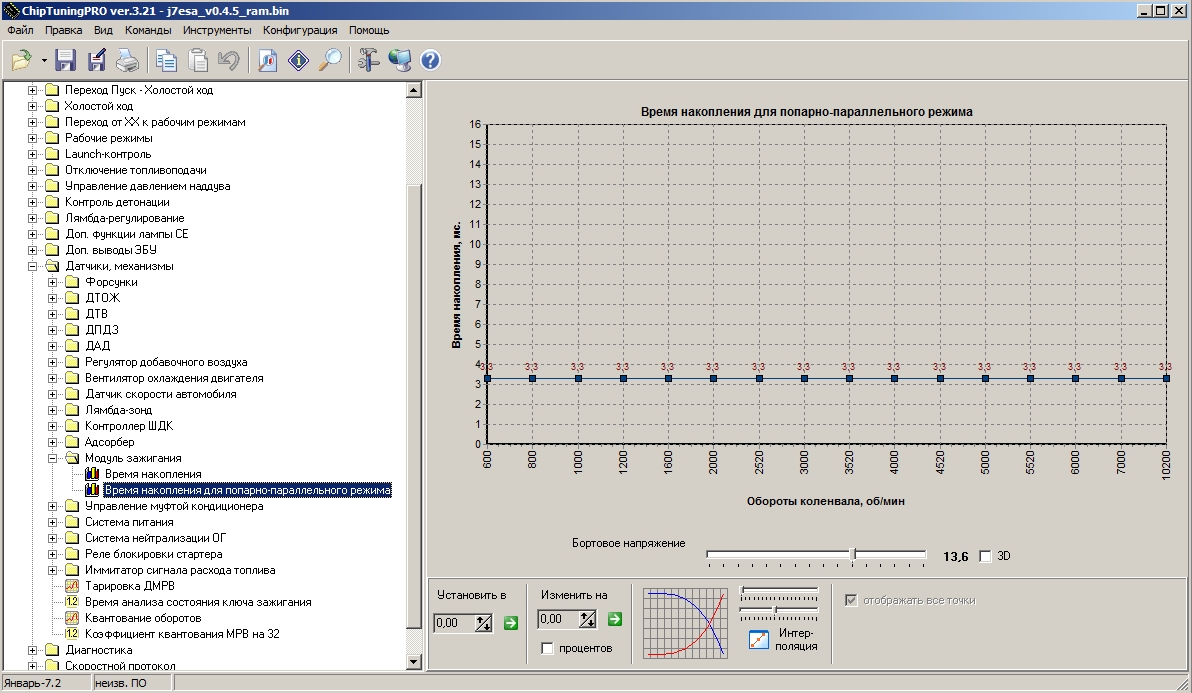This screenshot has height=693, width=1192.
Task: Click the Save floppy disk icon
Action: (66, 61)
